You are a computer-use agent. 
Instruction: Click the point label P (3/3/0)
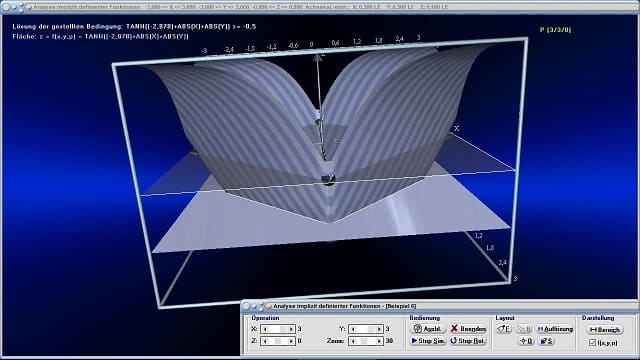click(555, 29)
